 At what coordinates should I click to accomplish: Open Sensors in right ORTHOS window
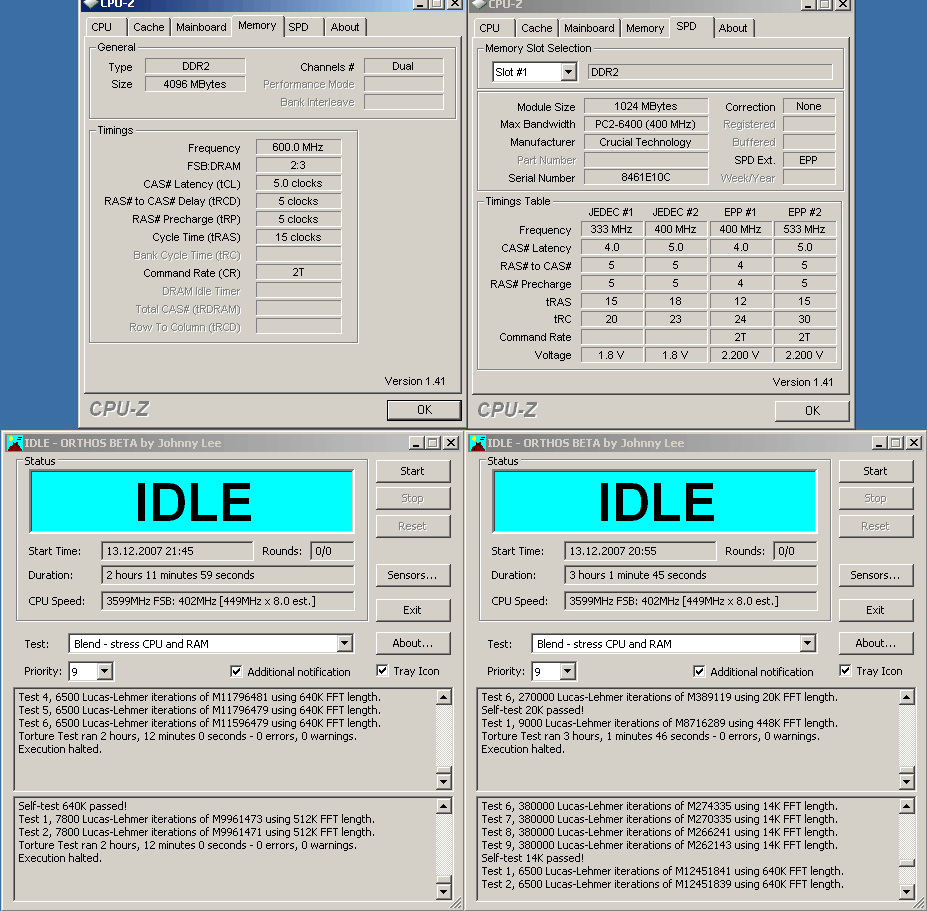(876, 575)
